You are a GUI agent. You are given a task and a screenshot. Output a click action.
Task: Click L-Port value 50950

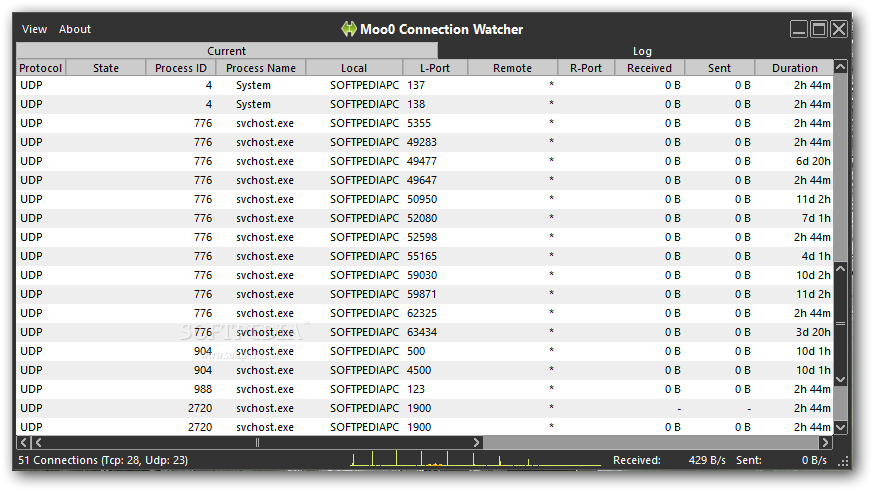421,199
